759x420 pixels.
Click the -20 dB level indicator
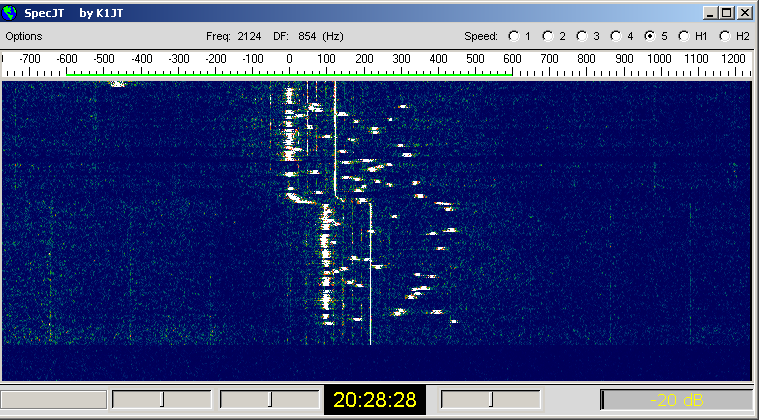[x=676, y=400]
